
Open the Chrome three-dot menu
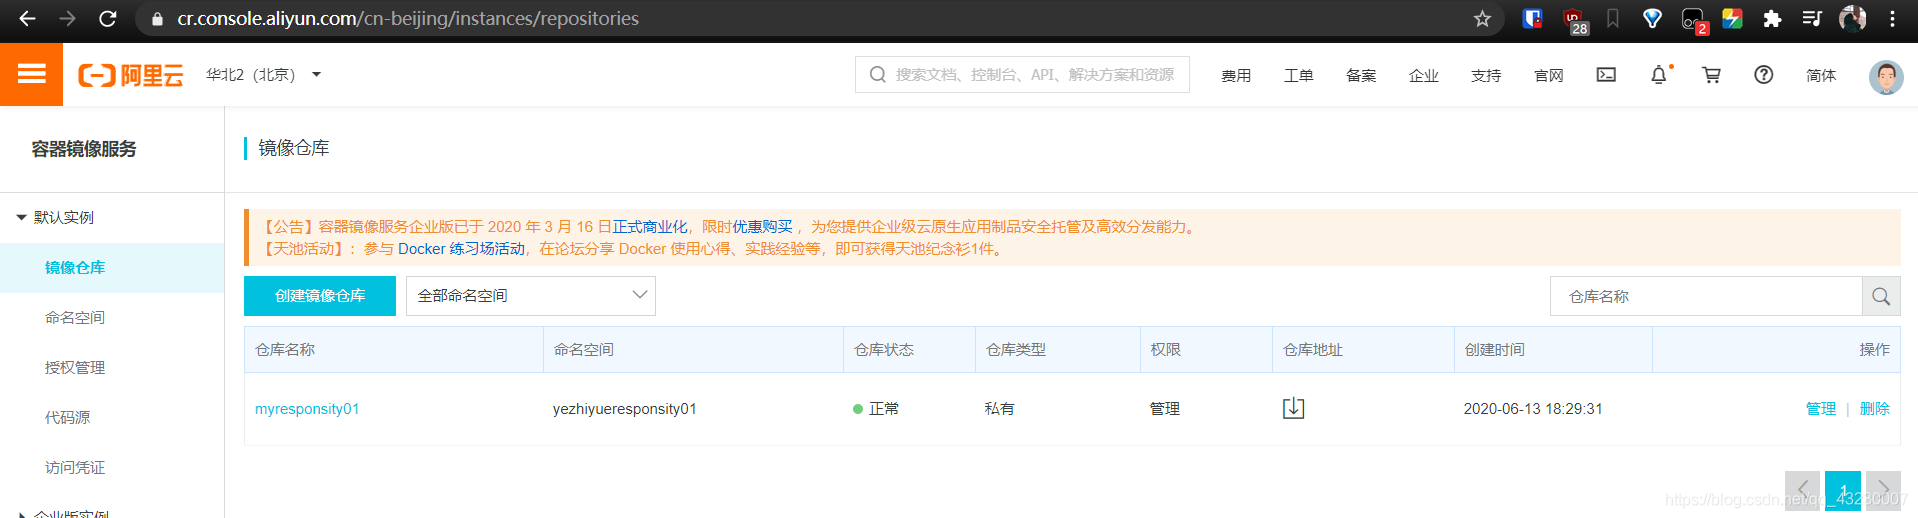point(1892,18)
